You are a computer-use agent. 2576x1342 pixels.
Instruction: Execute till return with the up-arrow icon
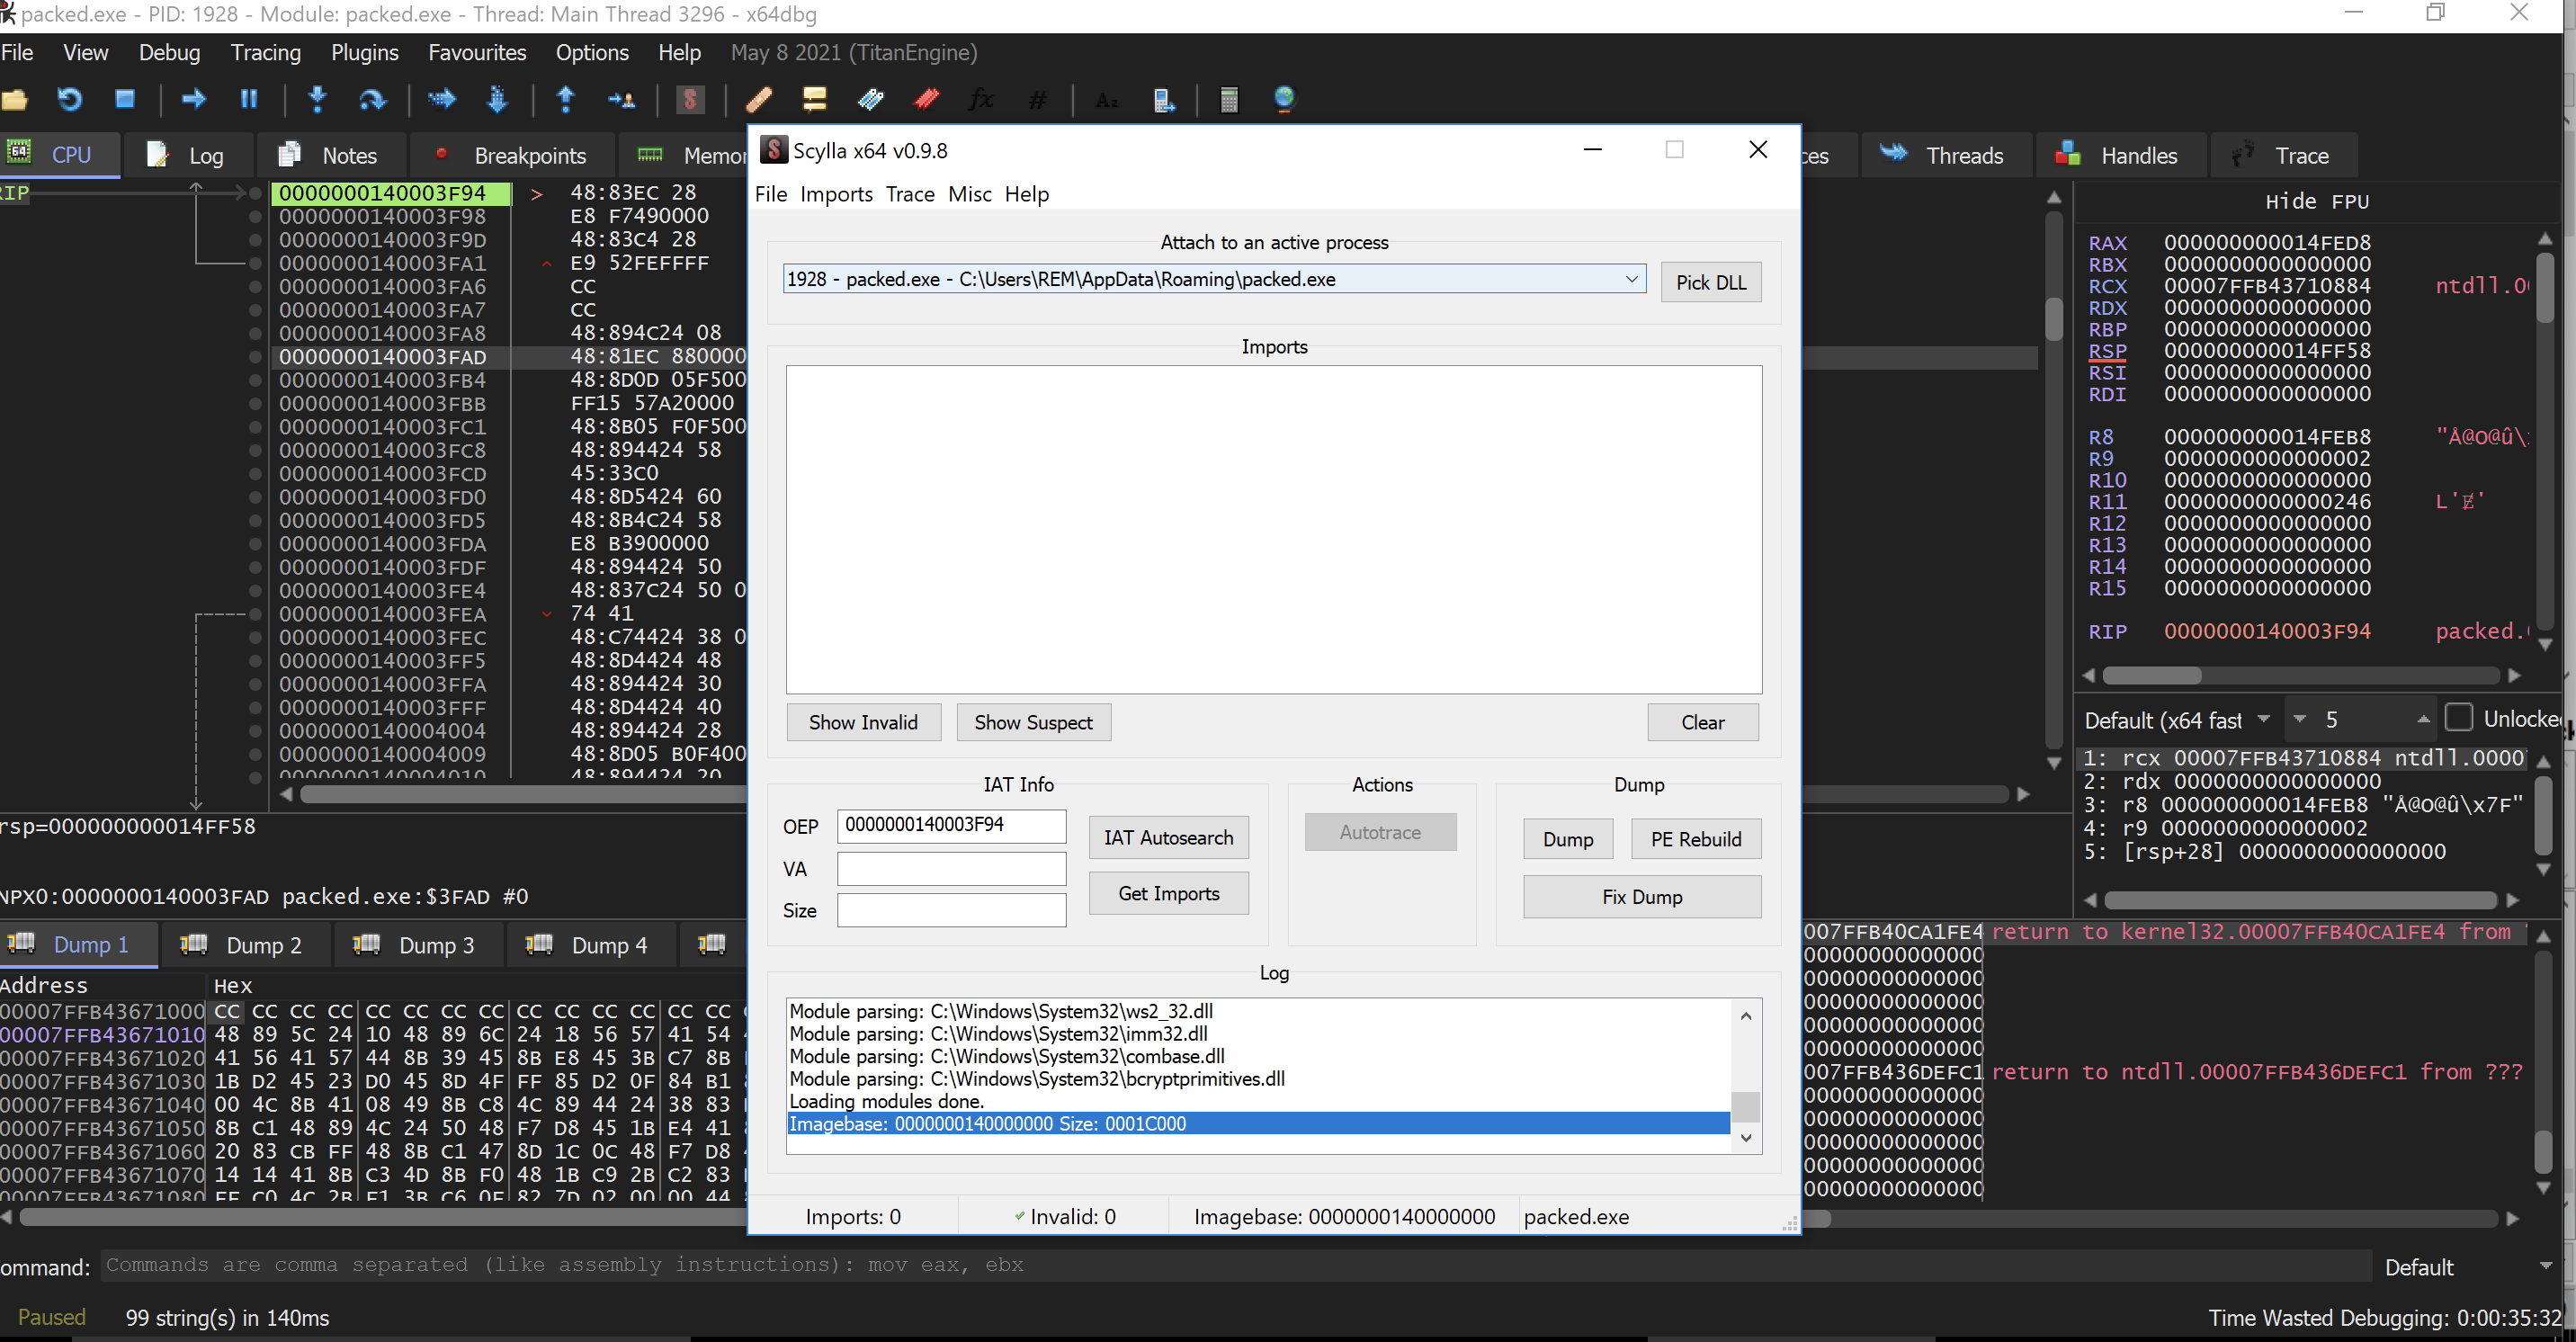coord(566,99)
